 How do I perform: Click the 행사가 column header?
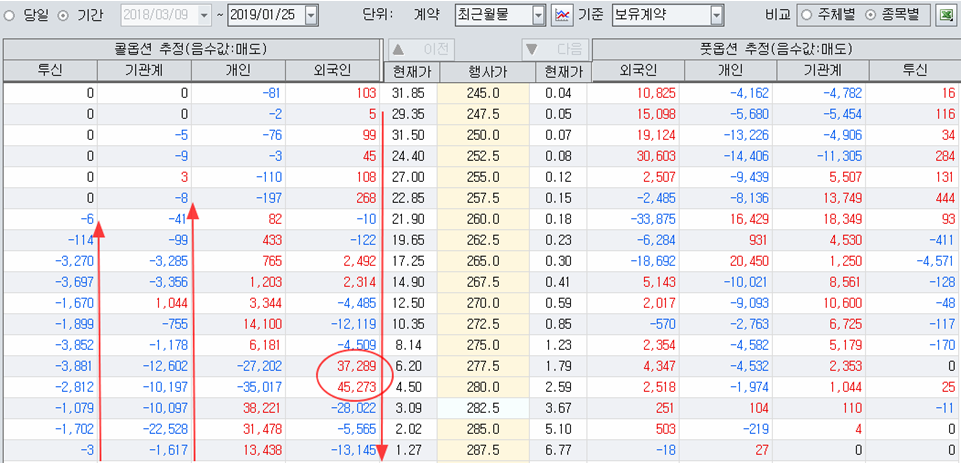point(487,70)
